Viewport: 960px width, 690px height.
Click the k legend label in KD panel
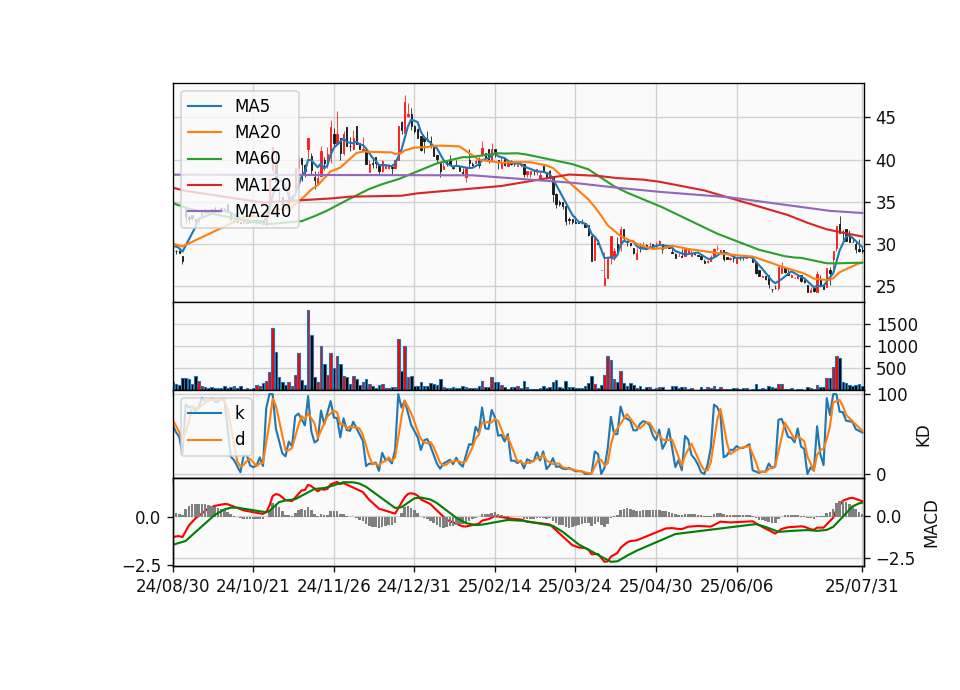239,413
